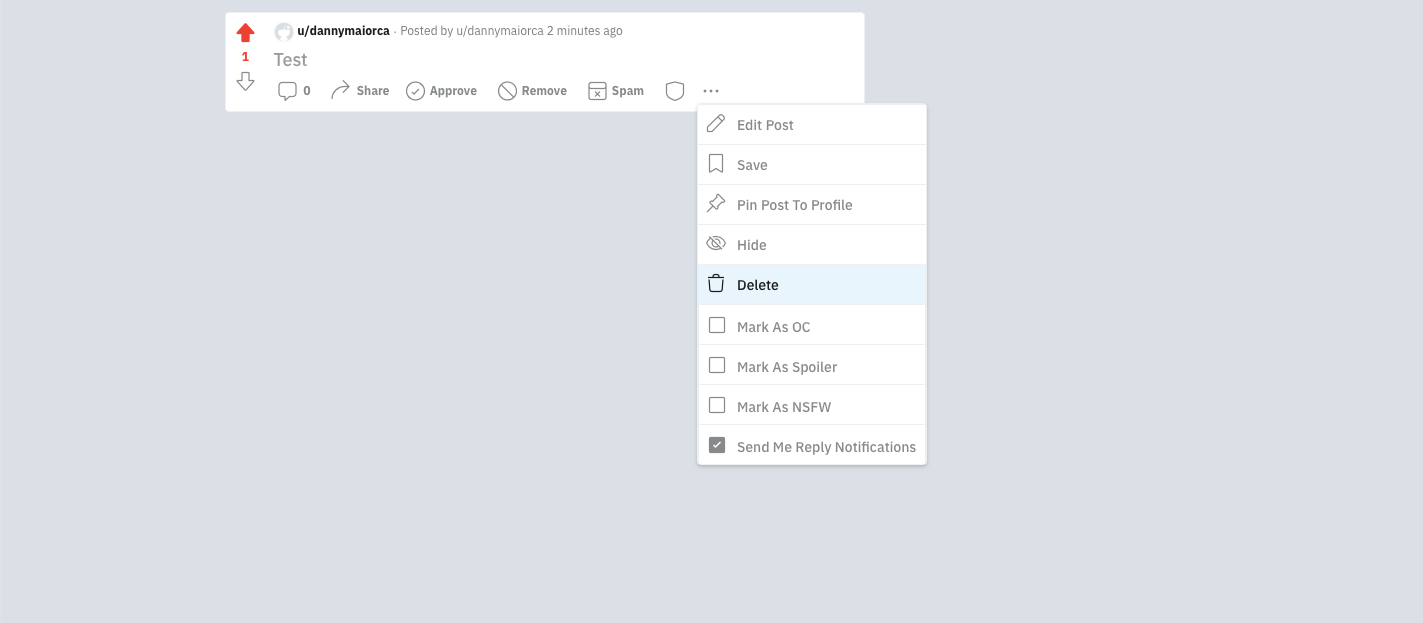Click the Remove circle-slash icon
This screenshot has height=623, width=1423.
tap(507, 91)
